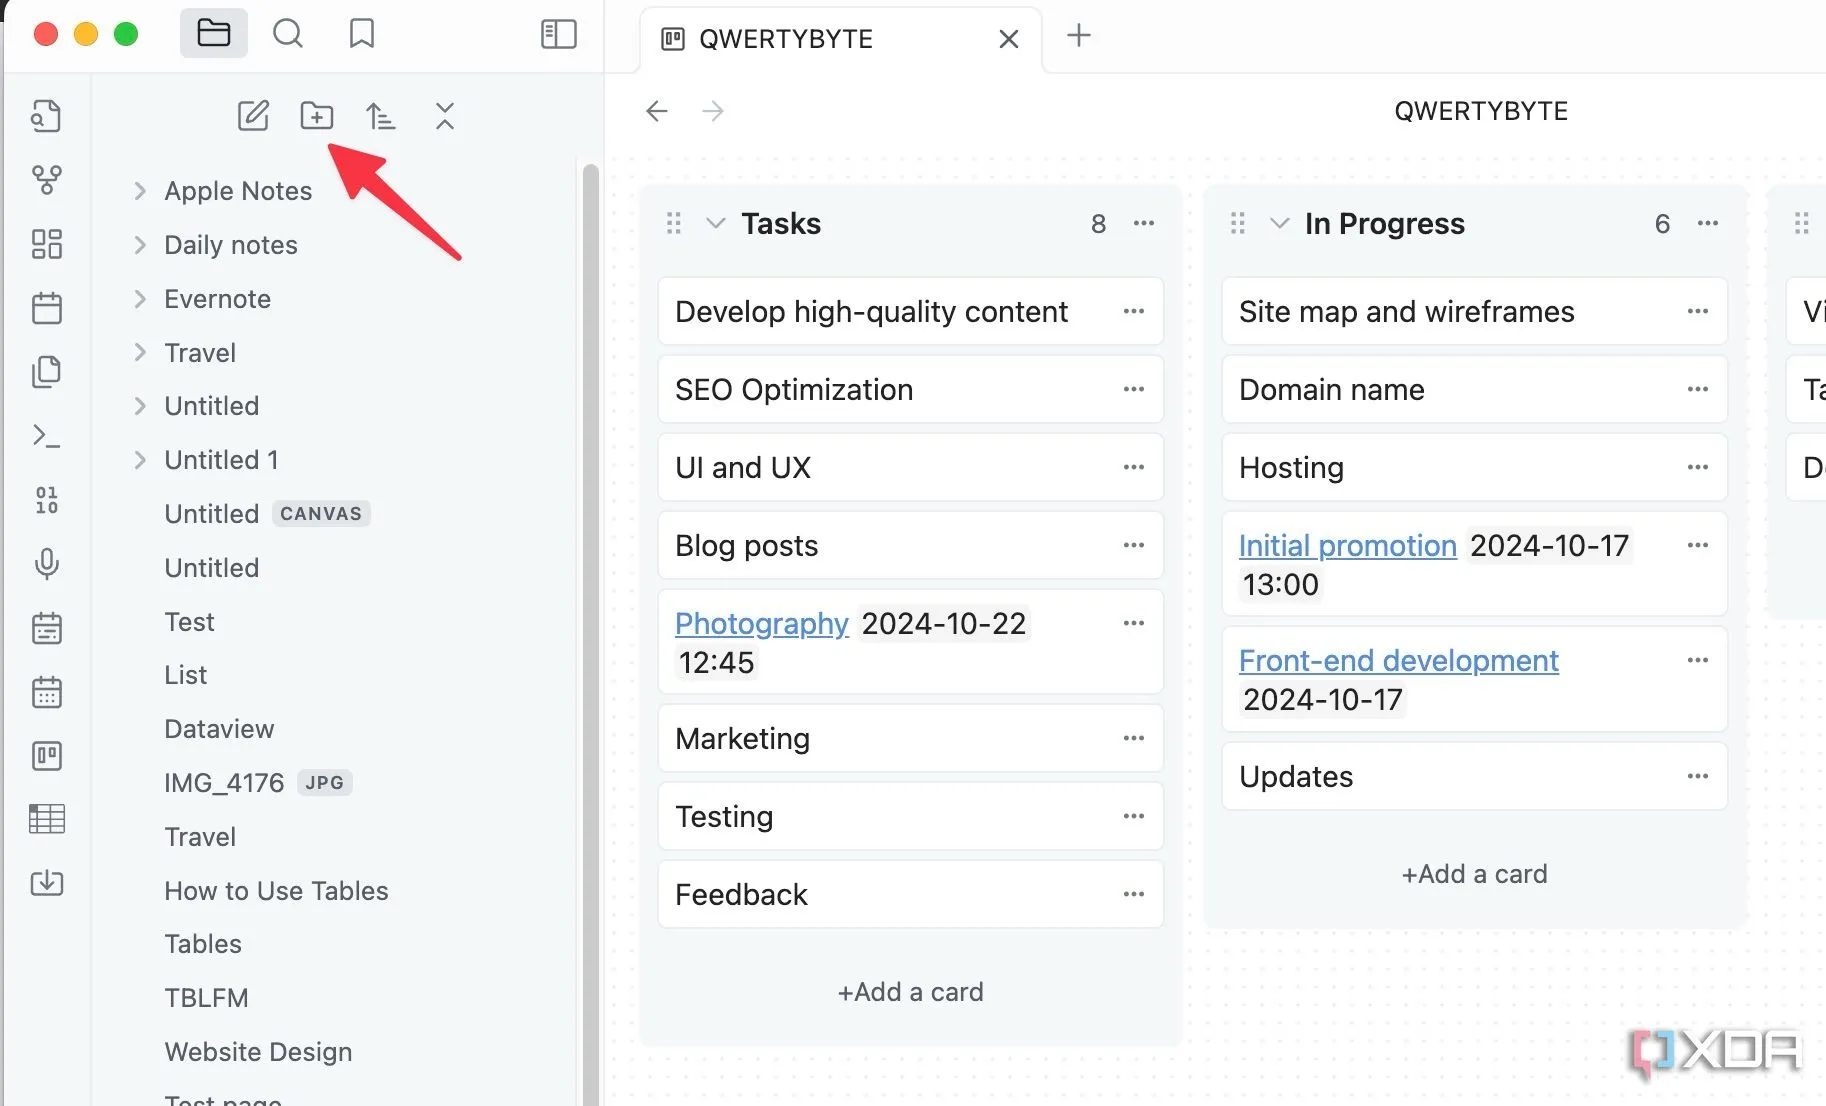Open the In Progress lane options menu

click(1708, 223)
